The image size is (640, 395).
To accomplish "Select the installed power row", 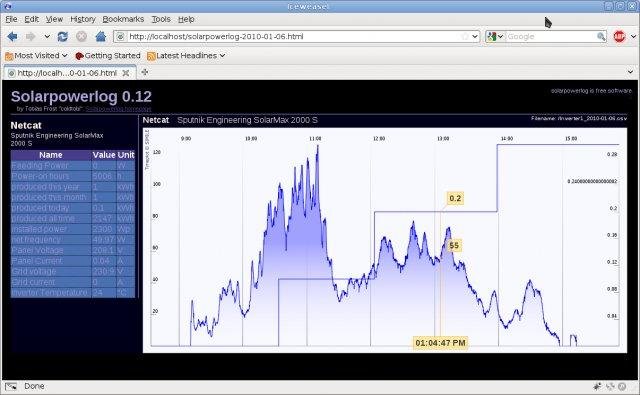I will click(x=73, y=229).
